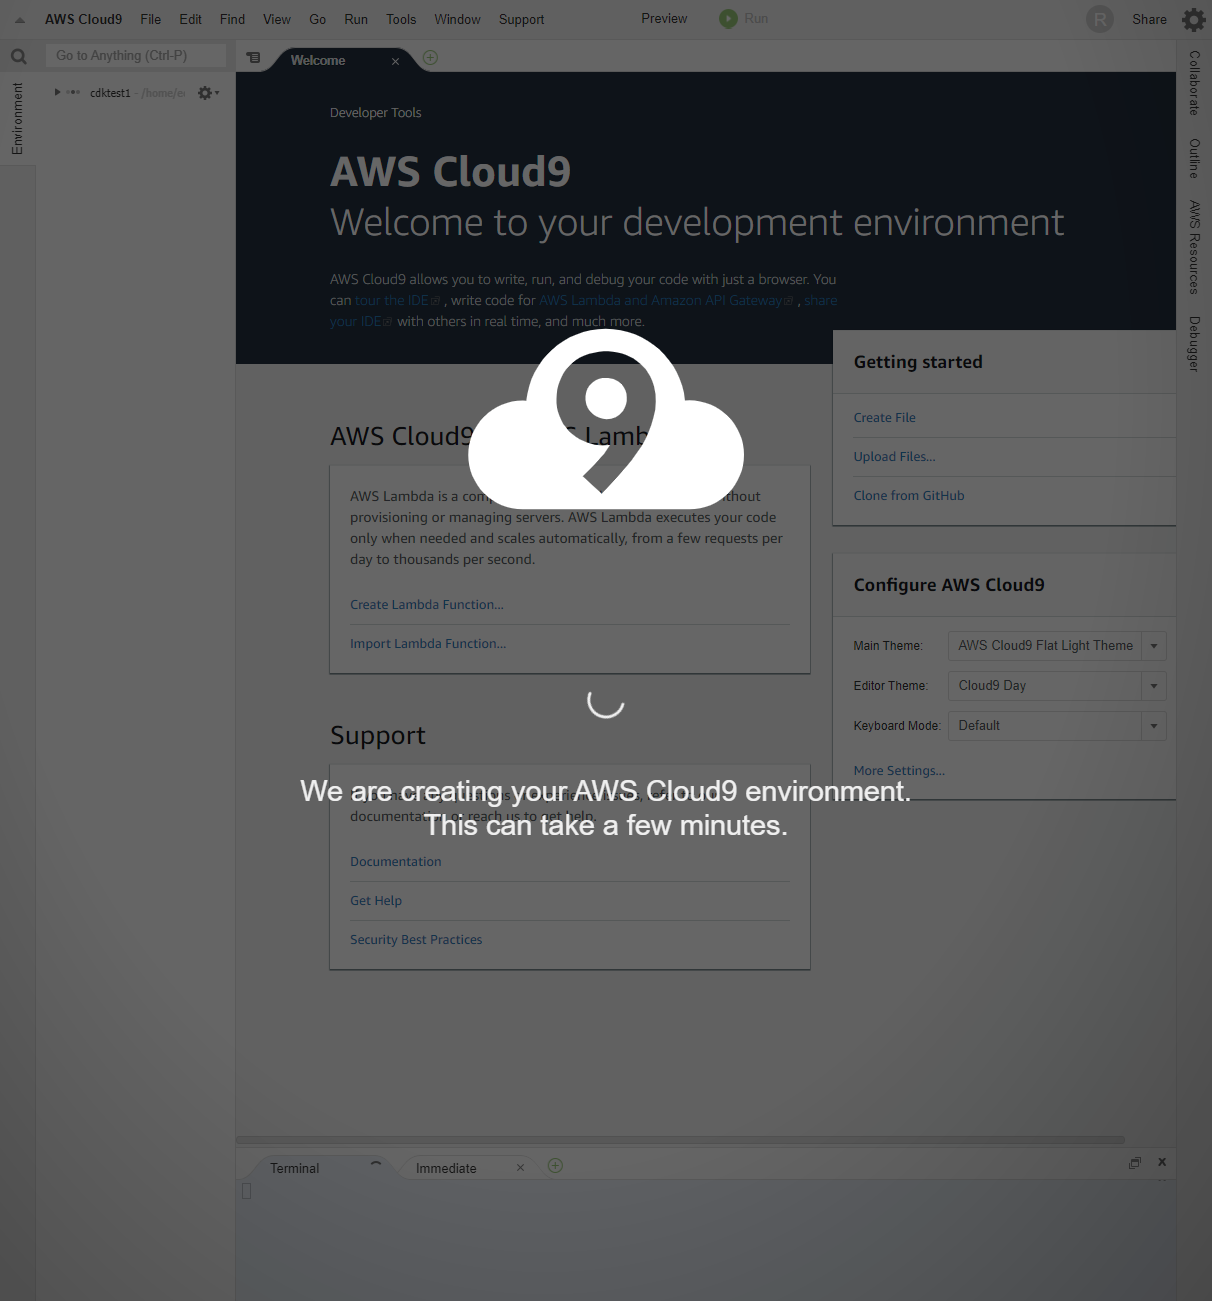Toggle the Outline side panel
The image size is (1212, 1301).
click(x=1194, y=158)
